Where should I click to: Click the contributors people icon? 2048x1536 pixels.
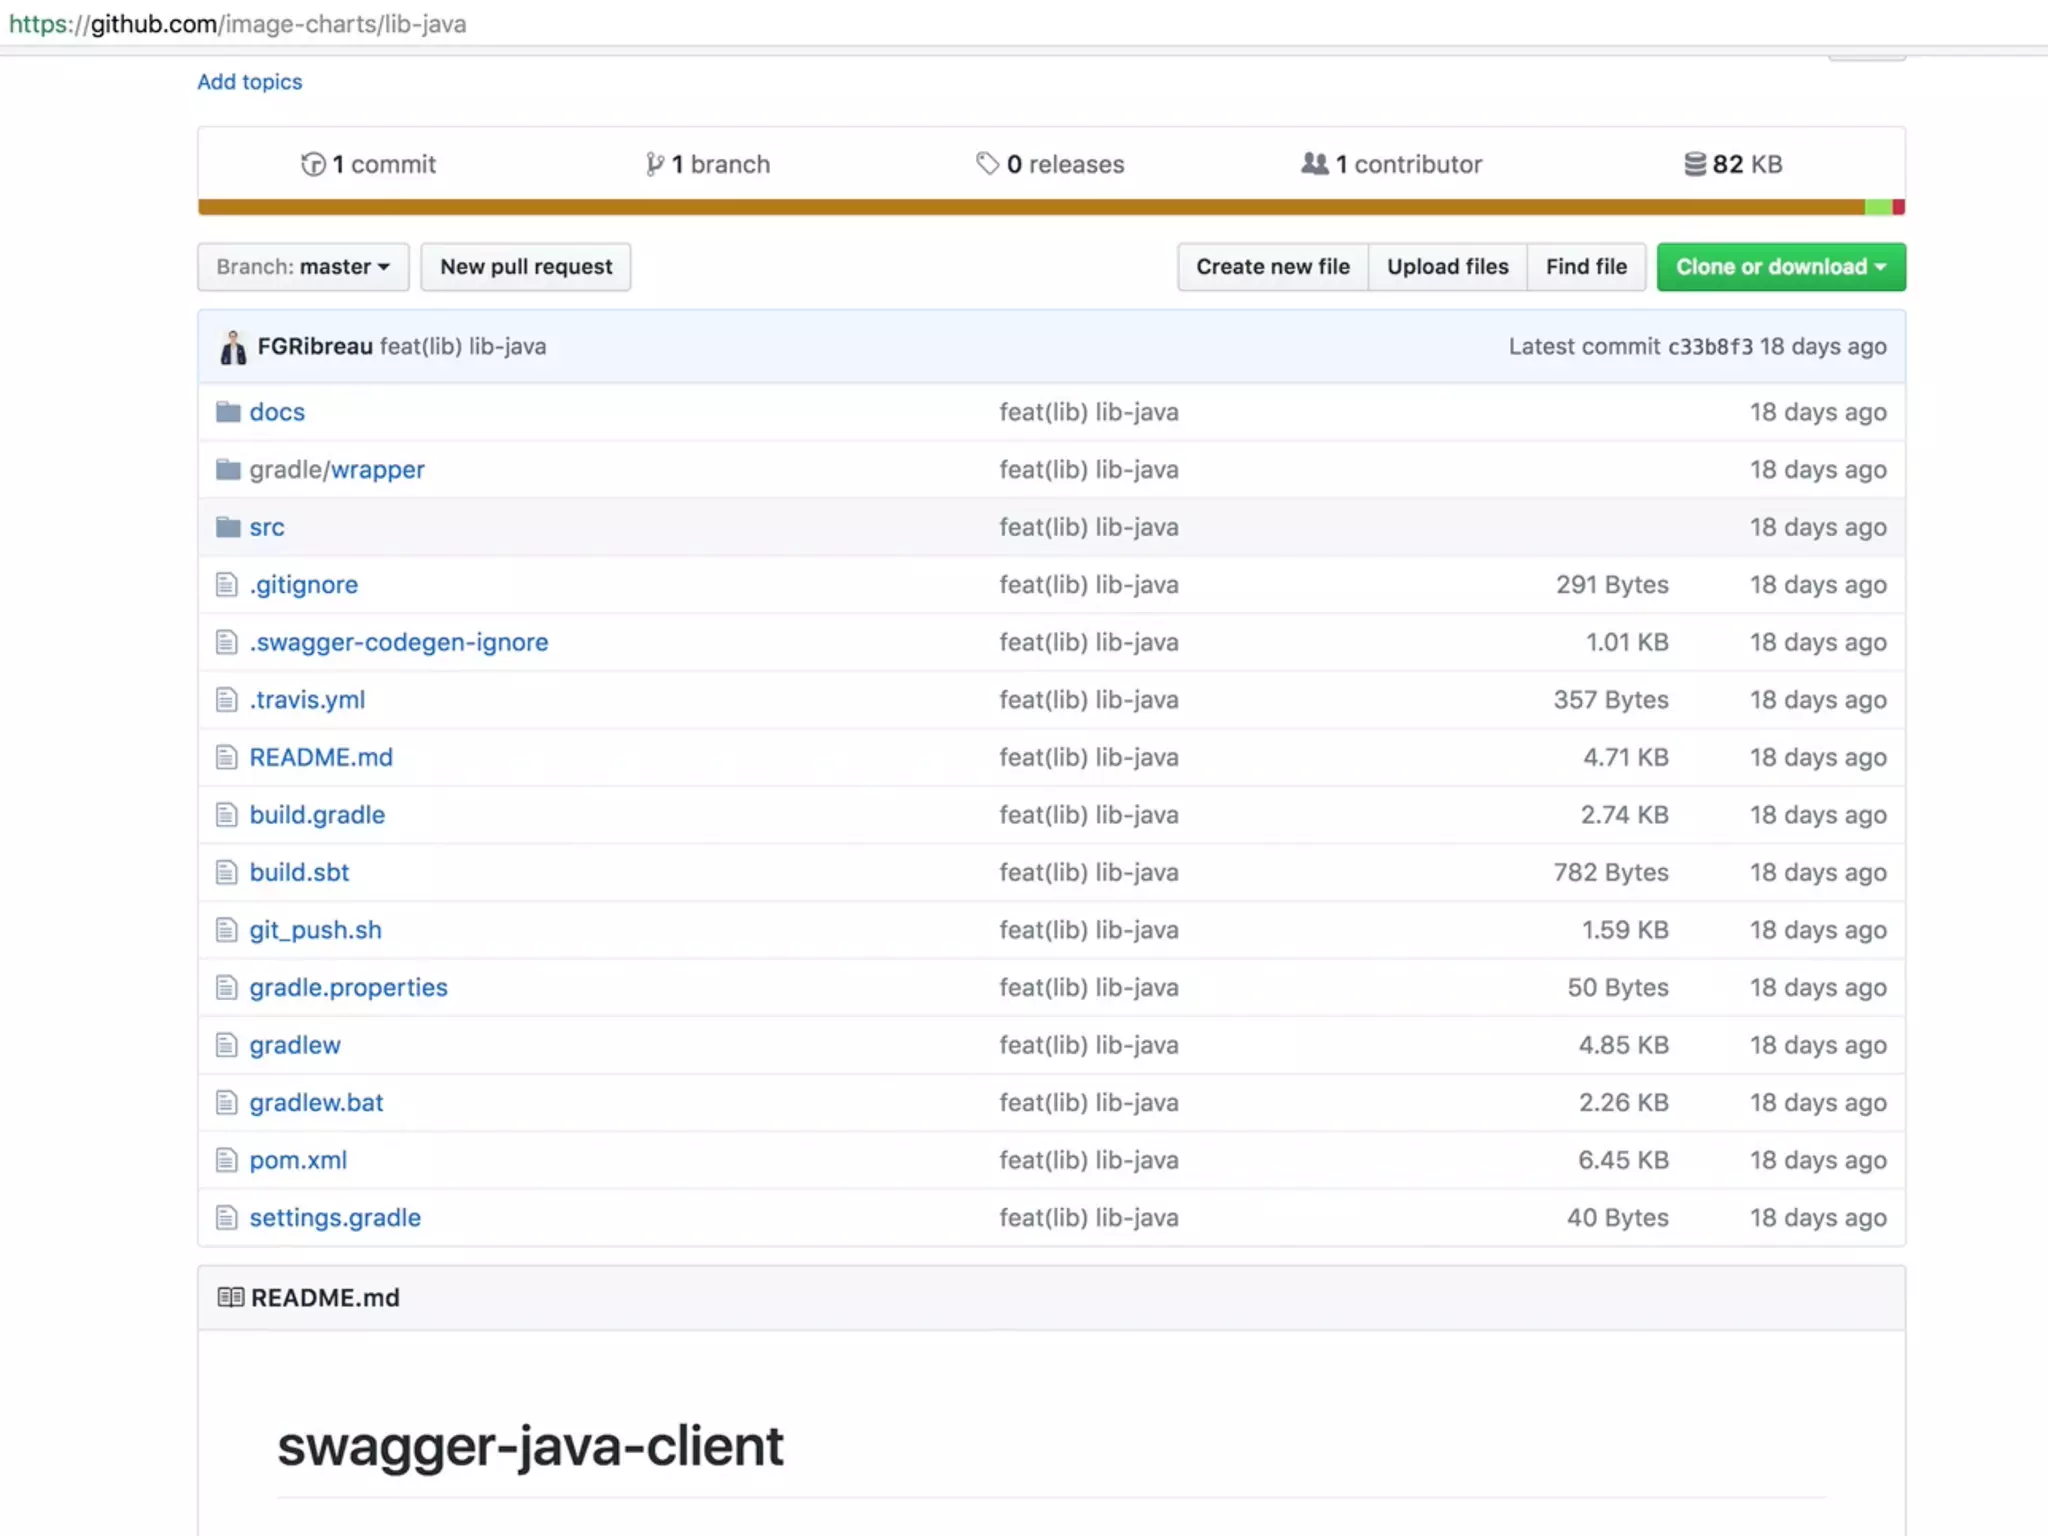[1315, 163]
